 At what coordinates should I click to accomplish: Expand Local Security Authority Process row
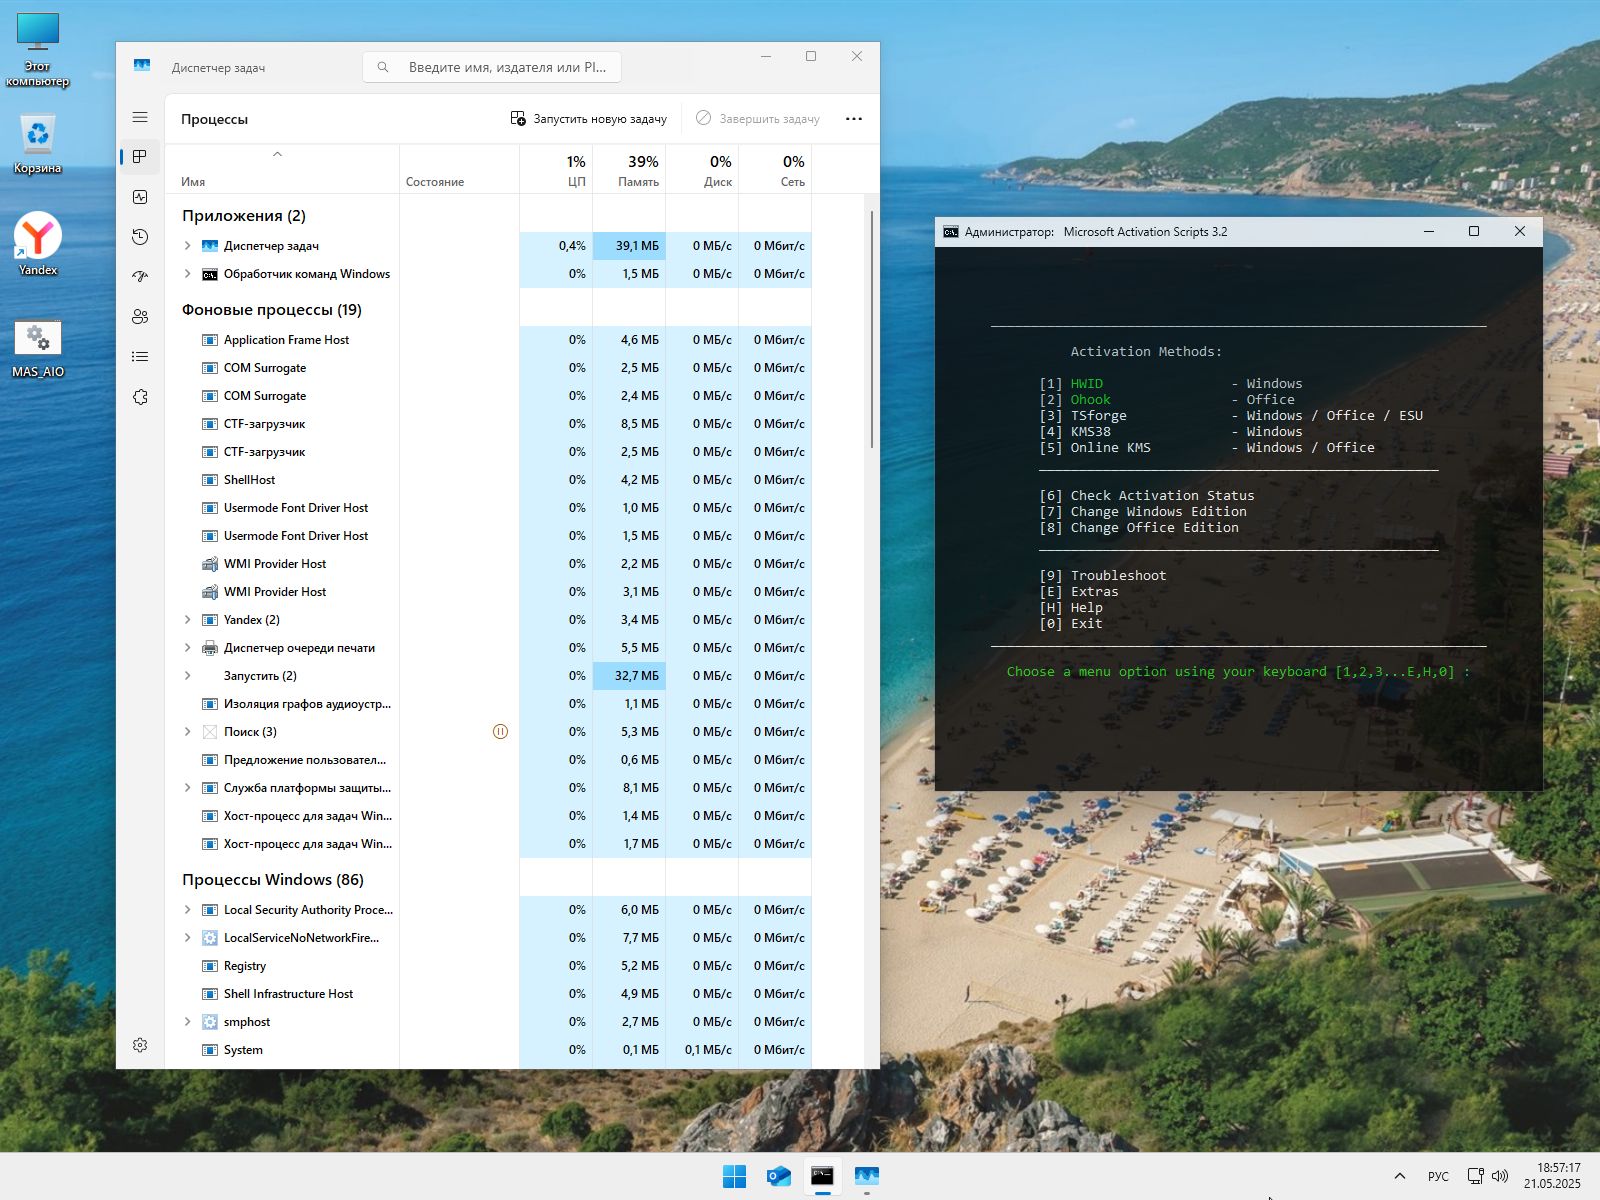coord(187,910)
